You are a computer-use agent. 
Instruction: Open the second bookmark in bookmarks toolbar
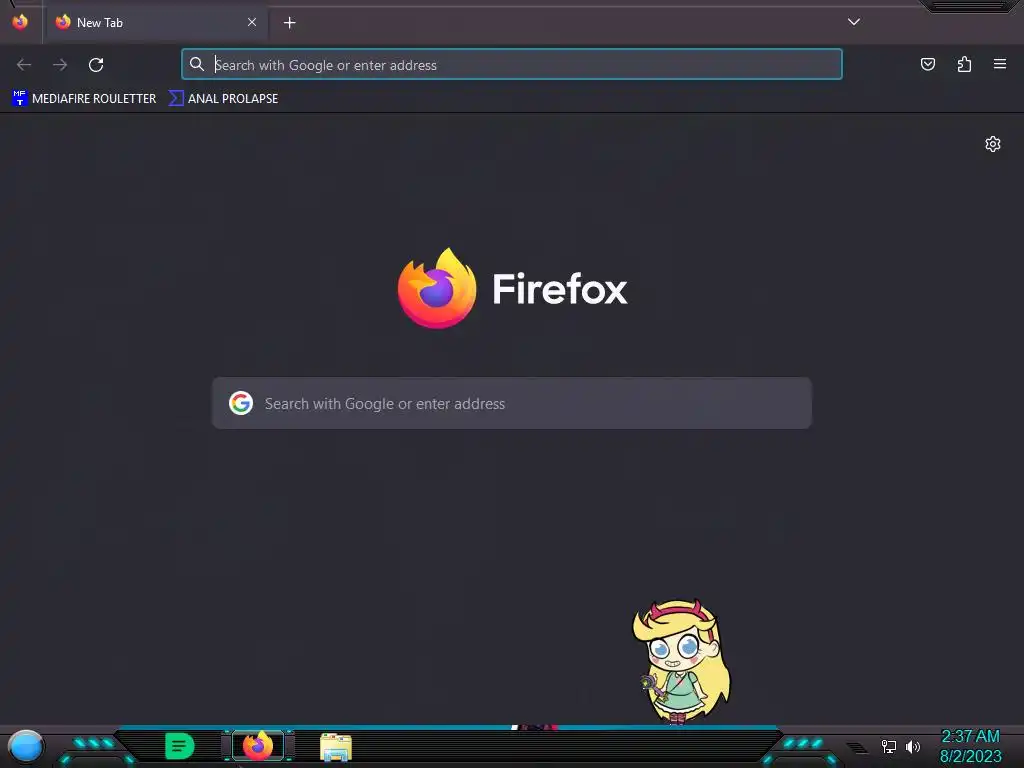(x=223, y=99)
